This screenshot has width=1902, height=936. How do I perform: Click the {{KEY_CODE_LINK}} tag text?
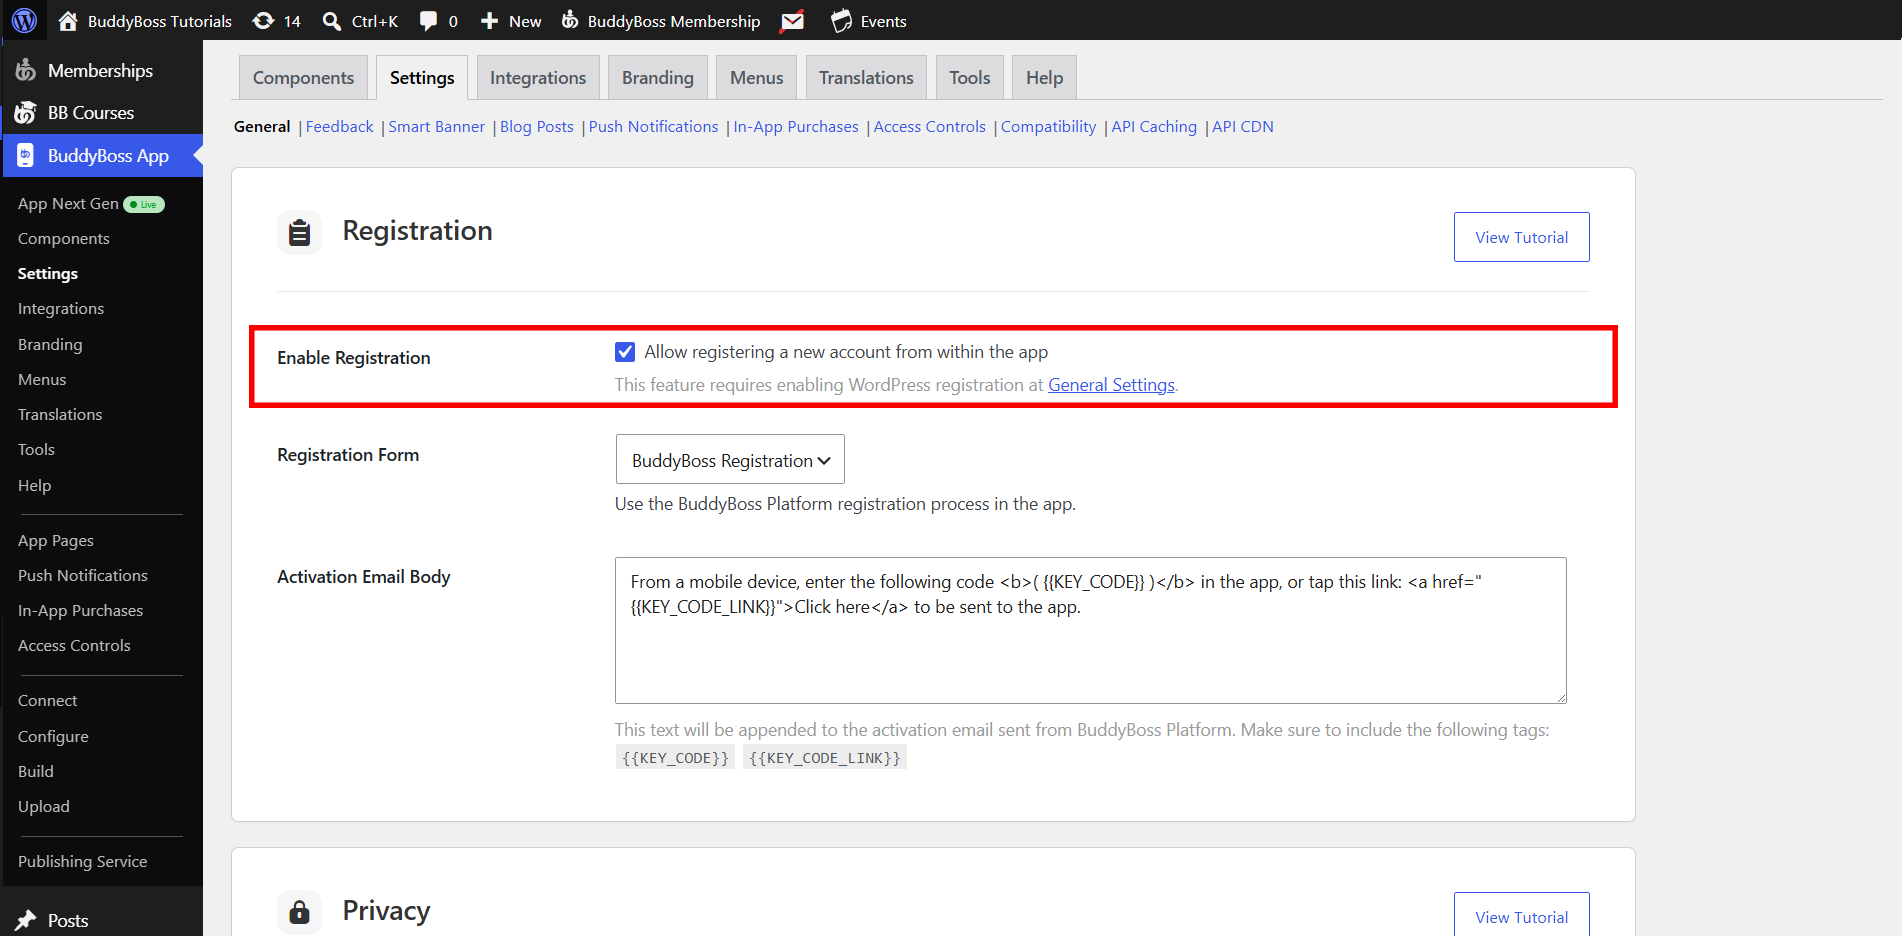pos(825,758)
